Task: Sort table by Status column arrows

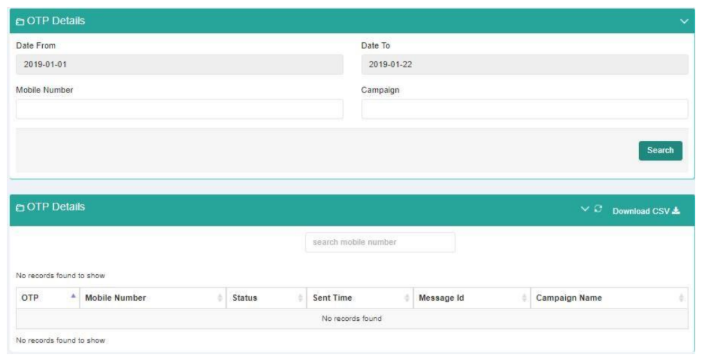Action: (x=300, y=298)
